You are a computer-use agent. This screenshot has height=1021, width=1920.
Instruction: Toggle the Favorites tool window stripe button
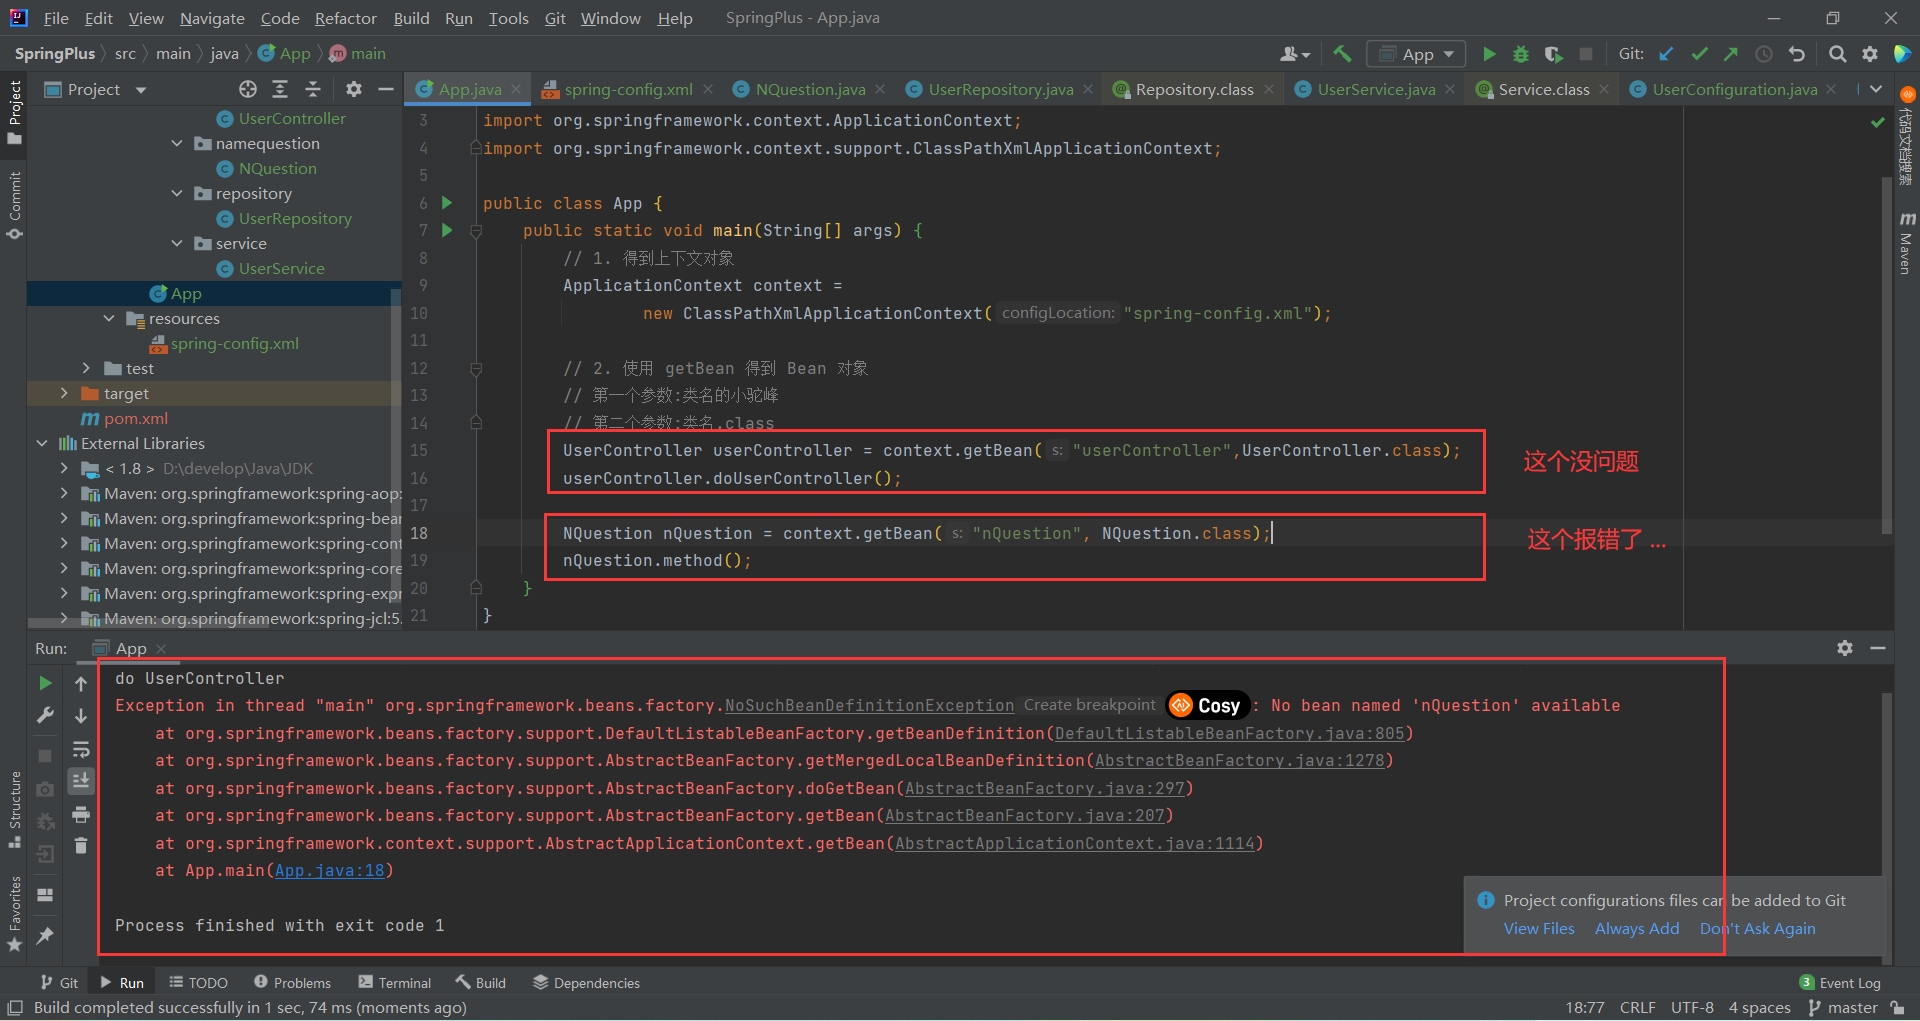(14, 914)
